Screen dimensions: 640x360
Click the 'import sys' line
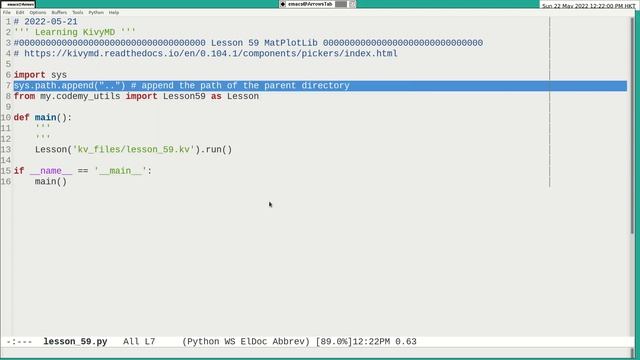[40, 75]
